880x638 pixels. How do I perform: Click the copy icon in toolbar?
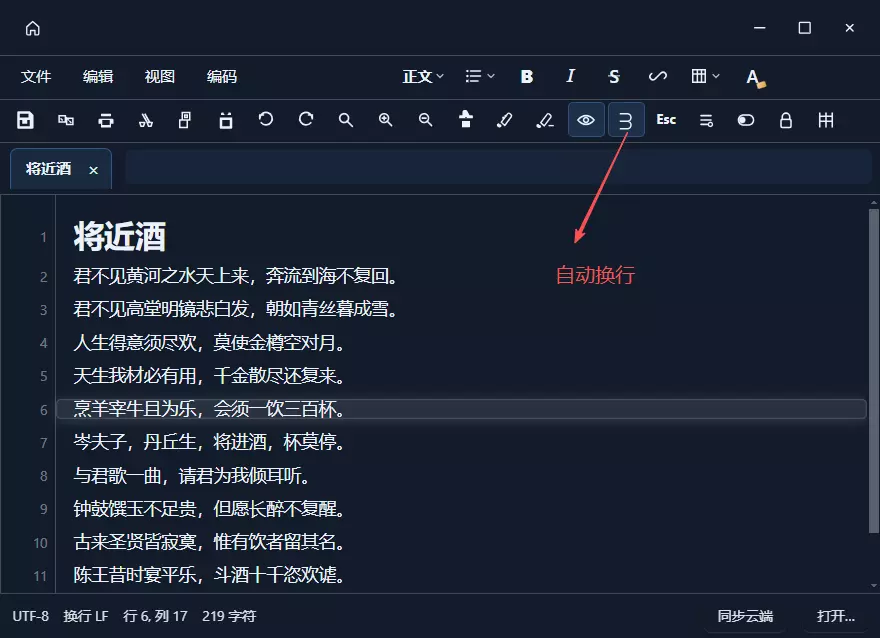coord(185,120)
